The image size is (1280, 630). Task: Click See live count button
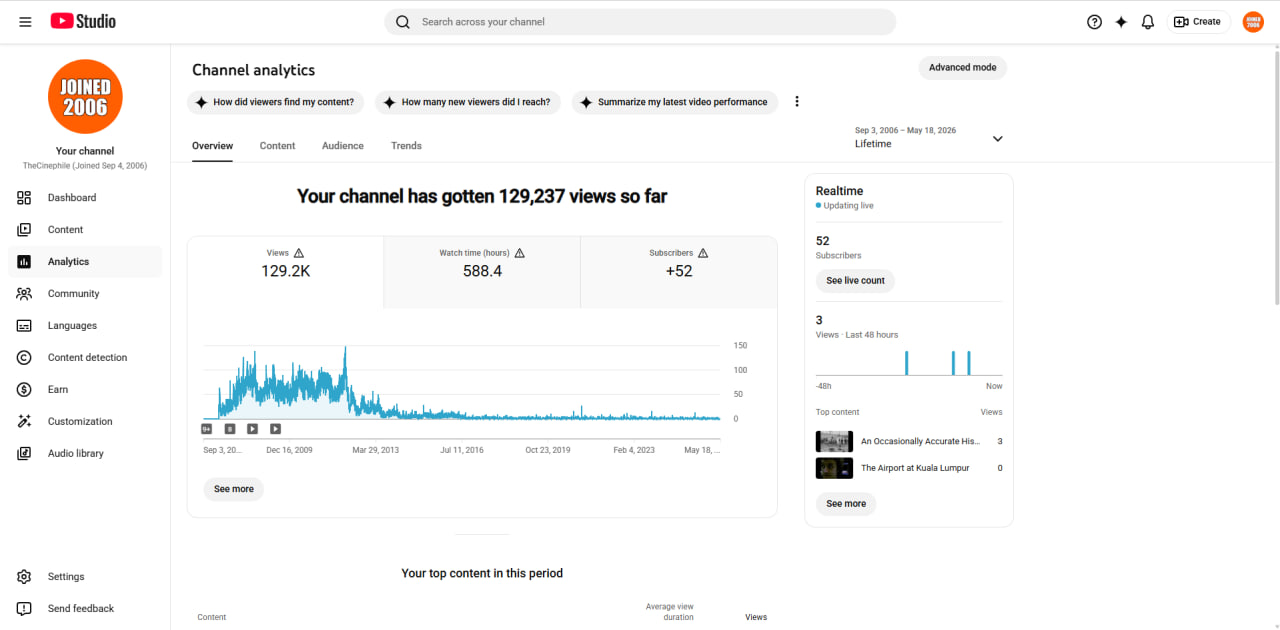click(855, 281)
